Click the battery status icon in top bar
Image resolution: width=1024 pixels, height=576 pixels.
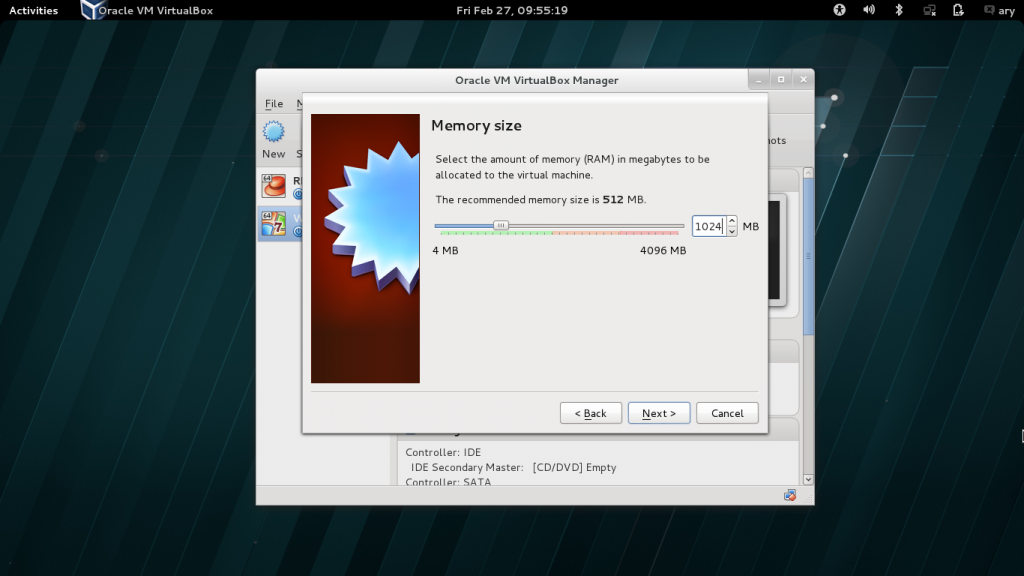[x=958, y=10]
